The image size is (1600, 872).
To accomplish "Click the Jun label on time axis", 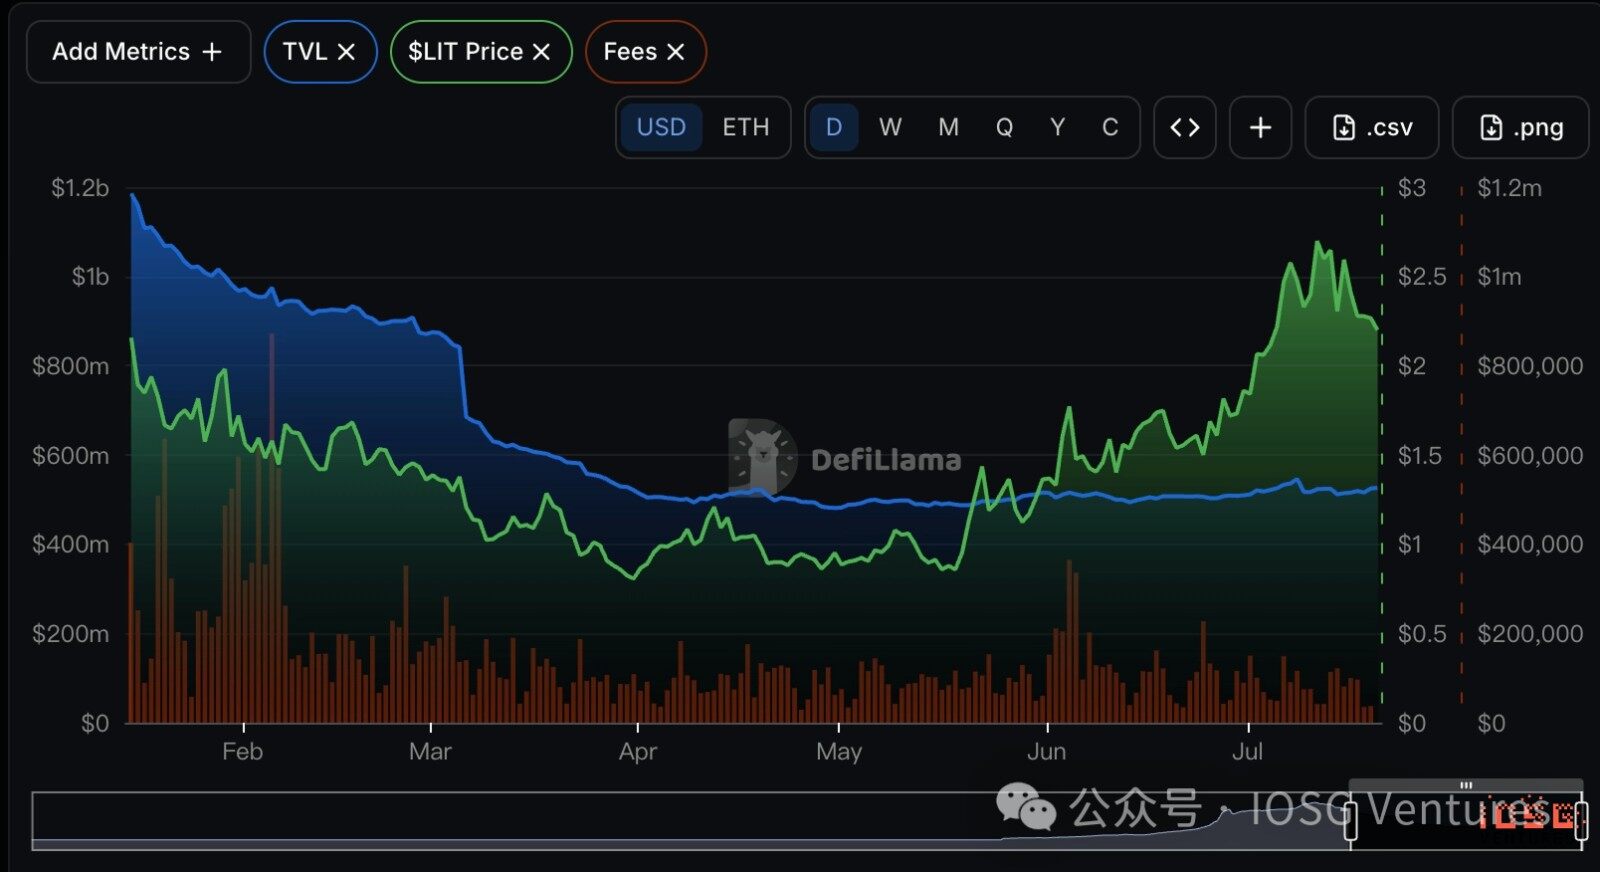I will 1047,752.
